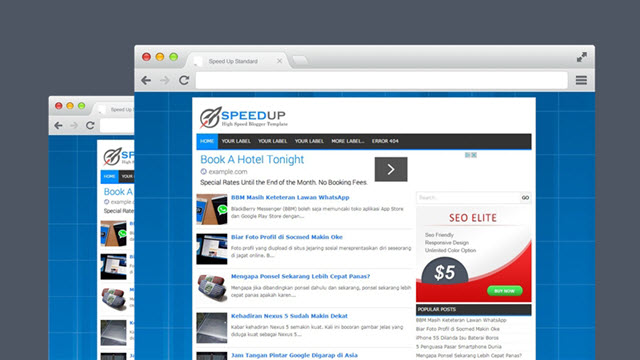Click the yellow minimize button of front window

160,57
